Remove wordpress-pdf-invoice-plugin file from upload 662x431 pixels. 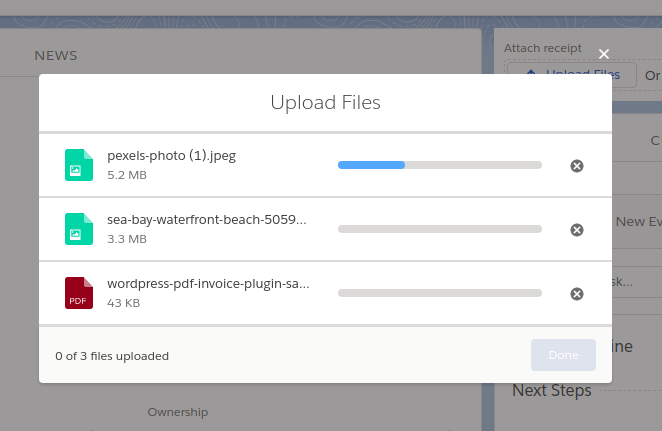tap(577, 294)
